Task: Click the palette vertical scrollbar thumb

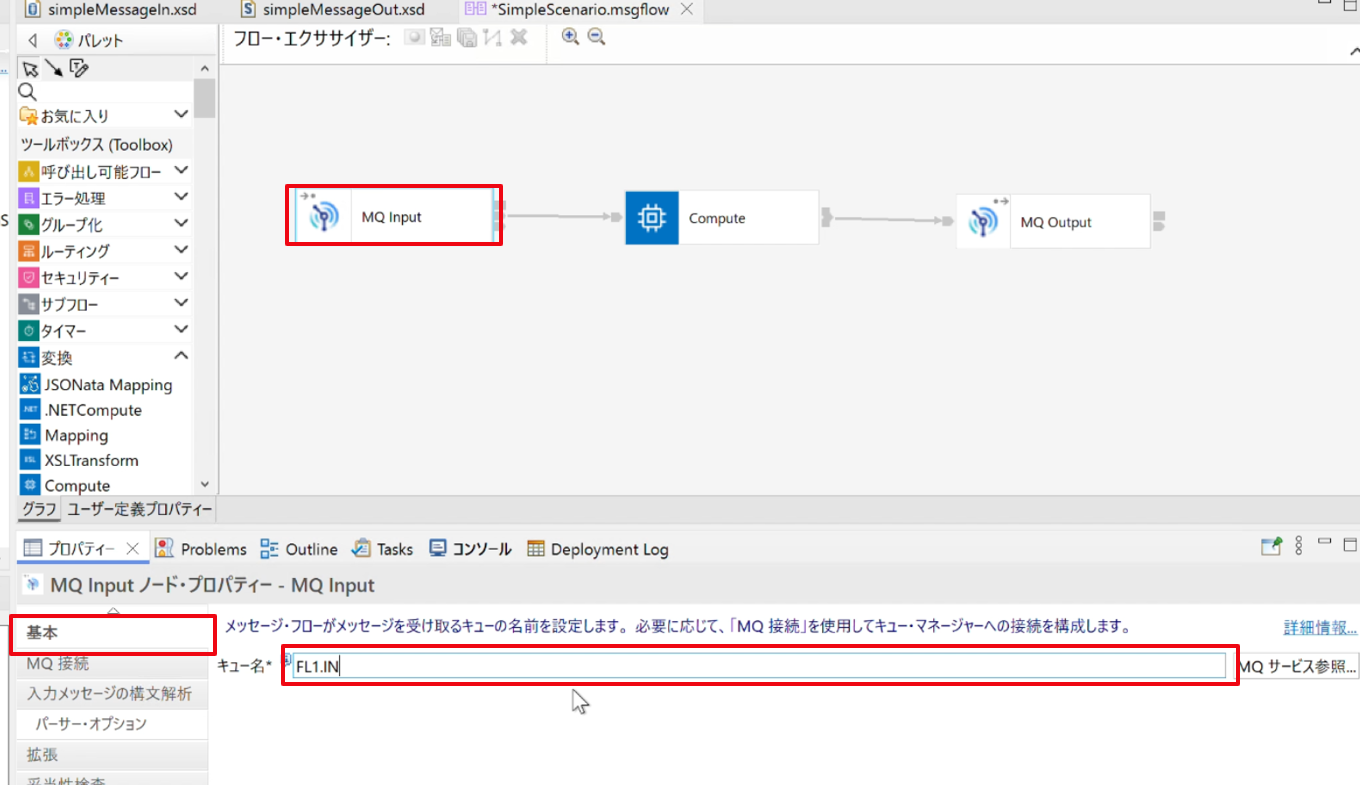Action: pyautogui.click(x=205, y=98)
